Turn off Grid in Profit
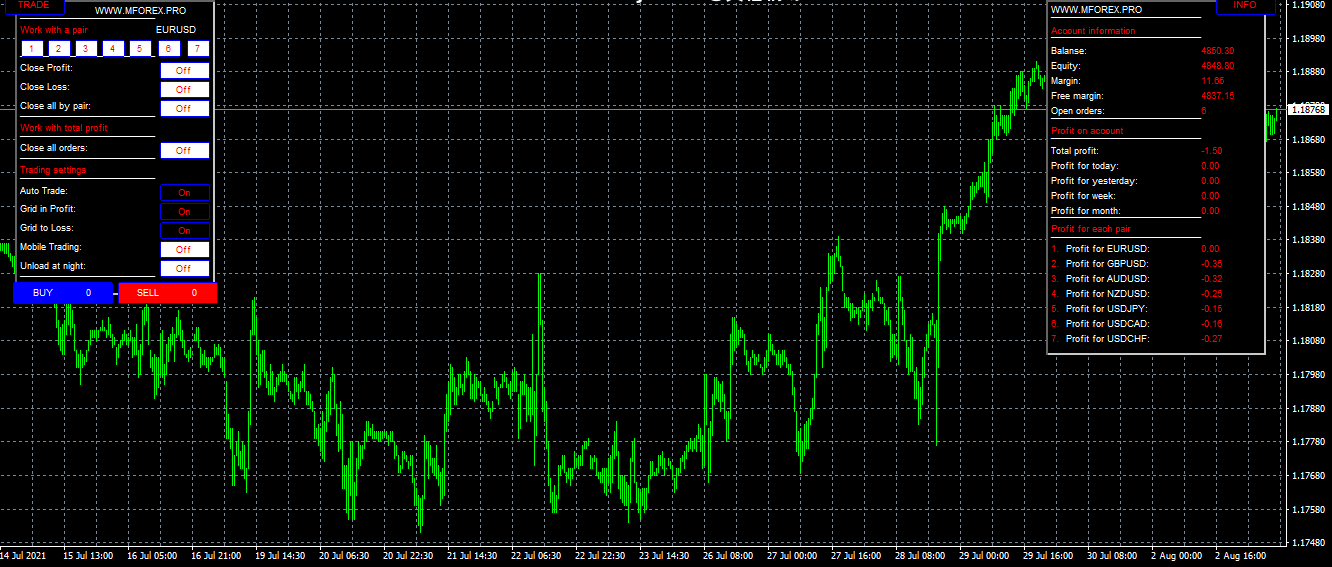The height and width of the screenshot is (567, 1332). pos(184,212)
